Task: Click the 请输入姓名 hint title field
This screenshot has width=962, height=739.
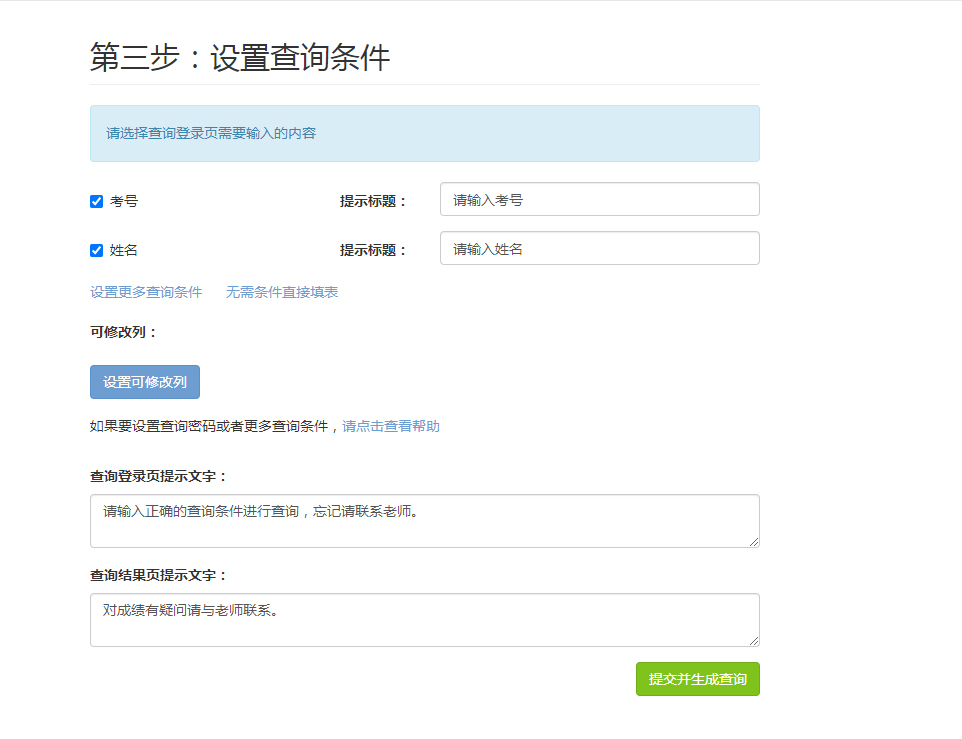Action: [x=599, y=248]
